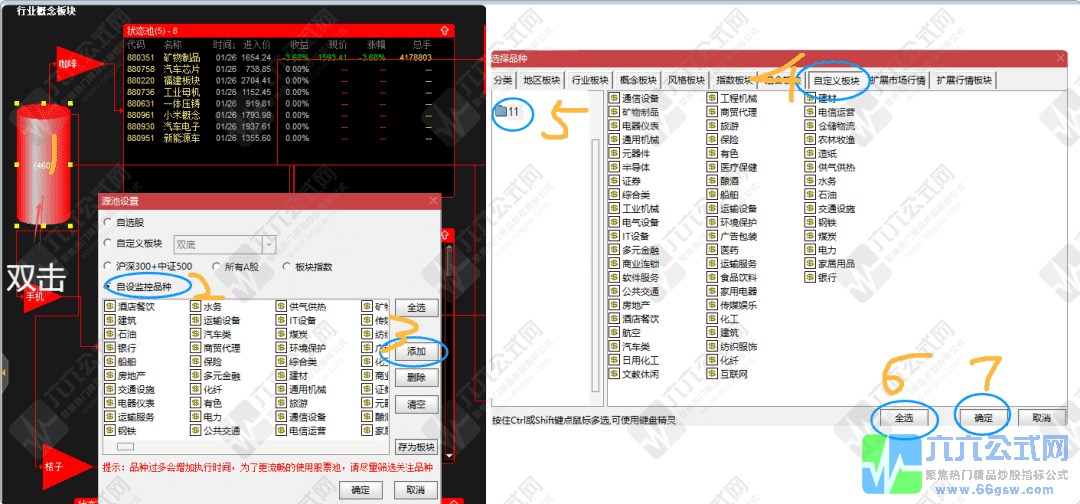The image size is (1080, 504).
Task: Click the 证券 sector icon in 选择品种
Action: pos(614,181)
